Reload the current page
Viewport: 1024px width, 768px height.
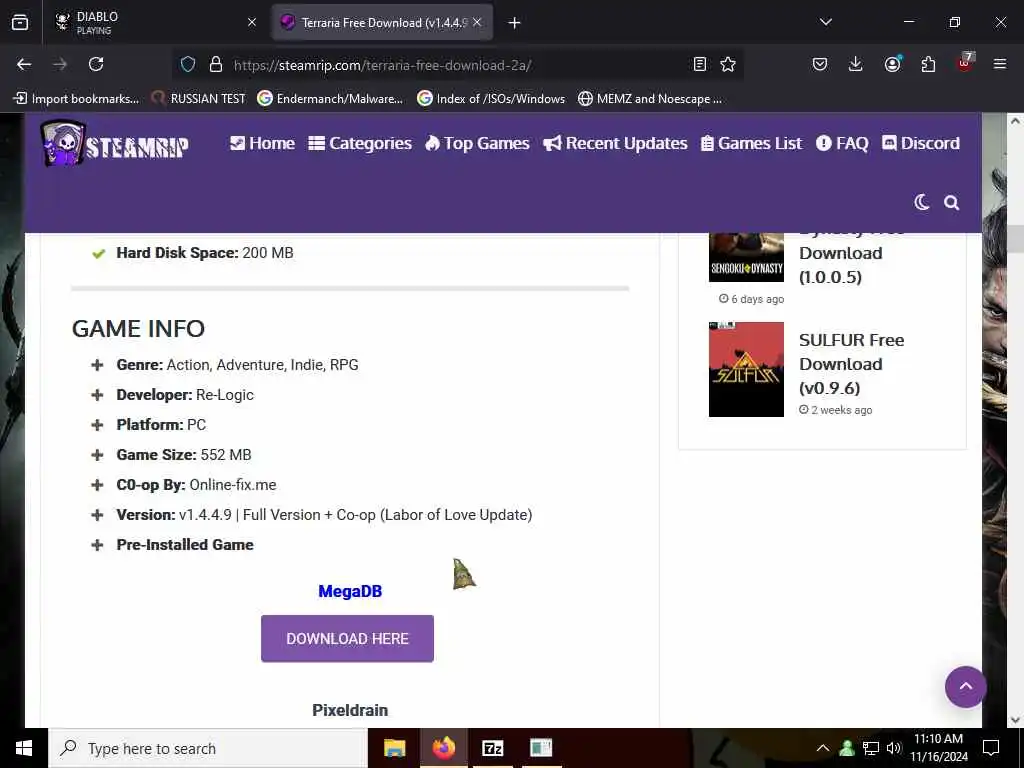click(96, 64)
